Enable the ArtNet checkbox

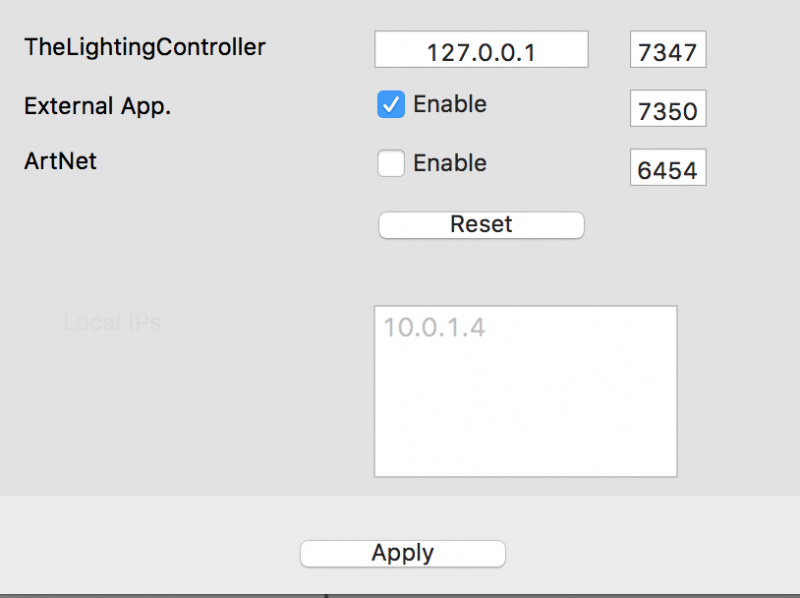pyautogui.click(x=391, y=163)
